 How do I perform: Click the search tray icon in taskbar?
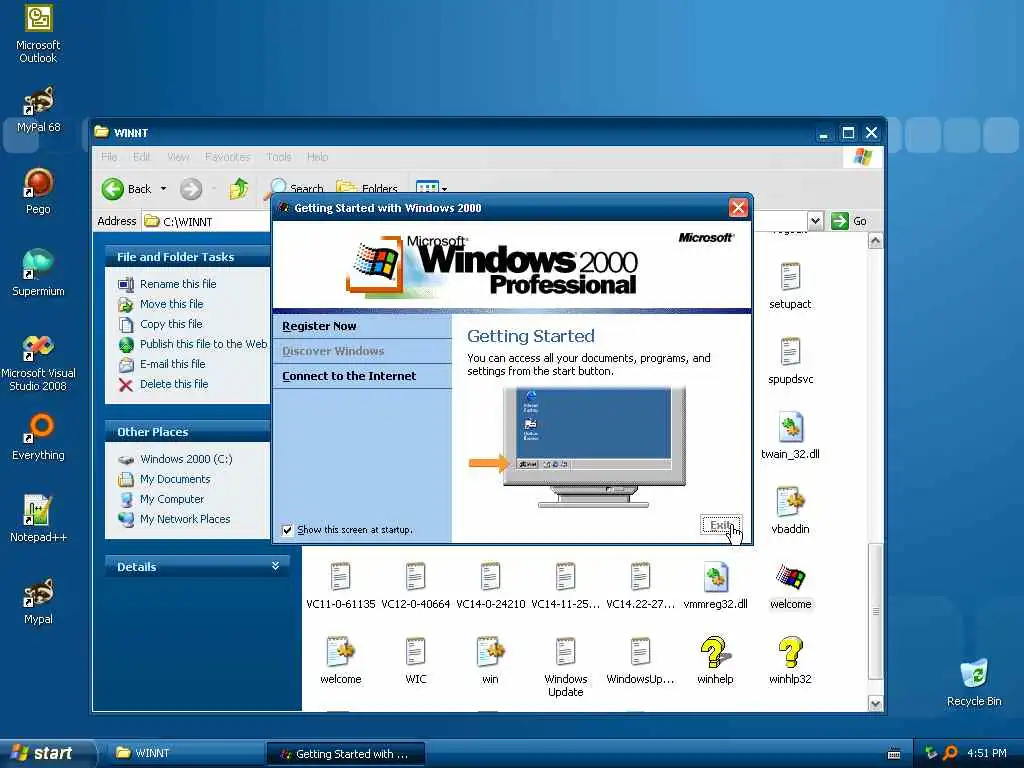tap(950, 754)
